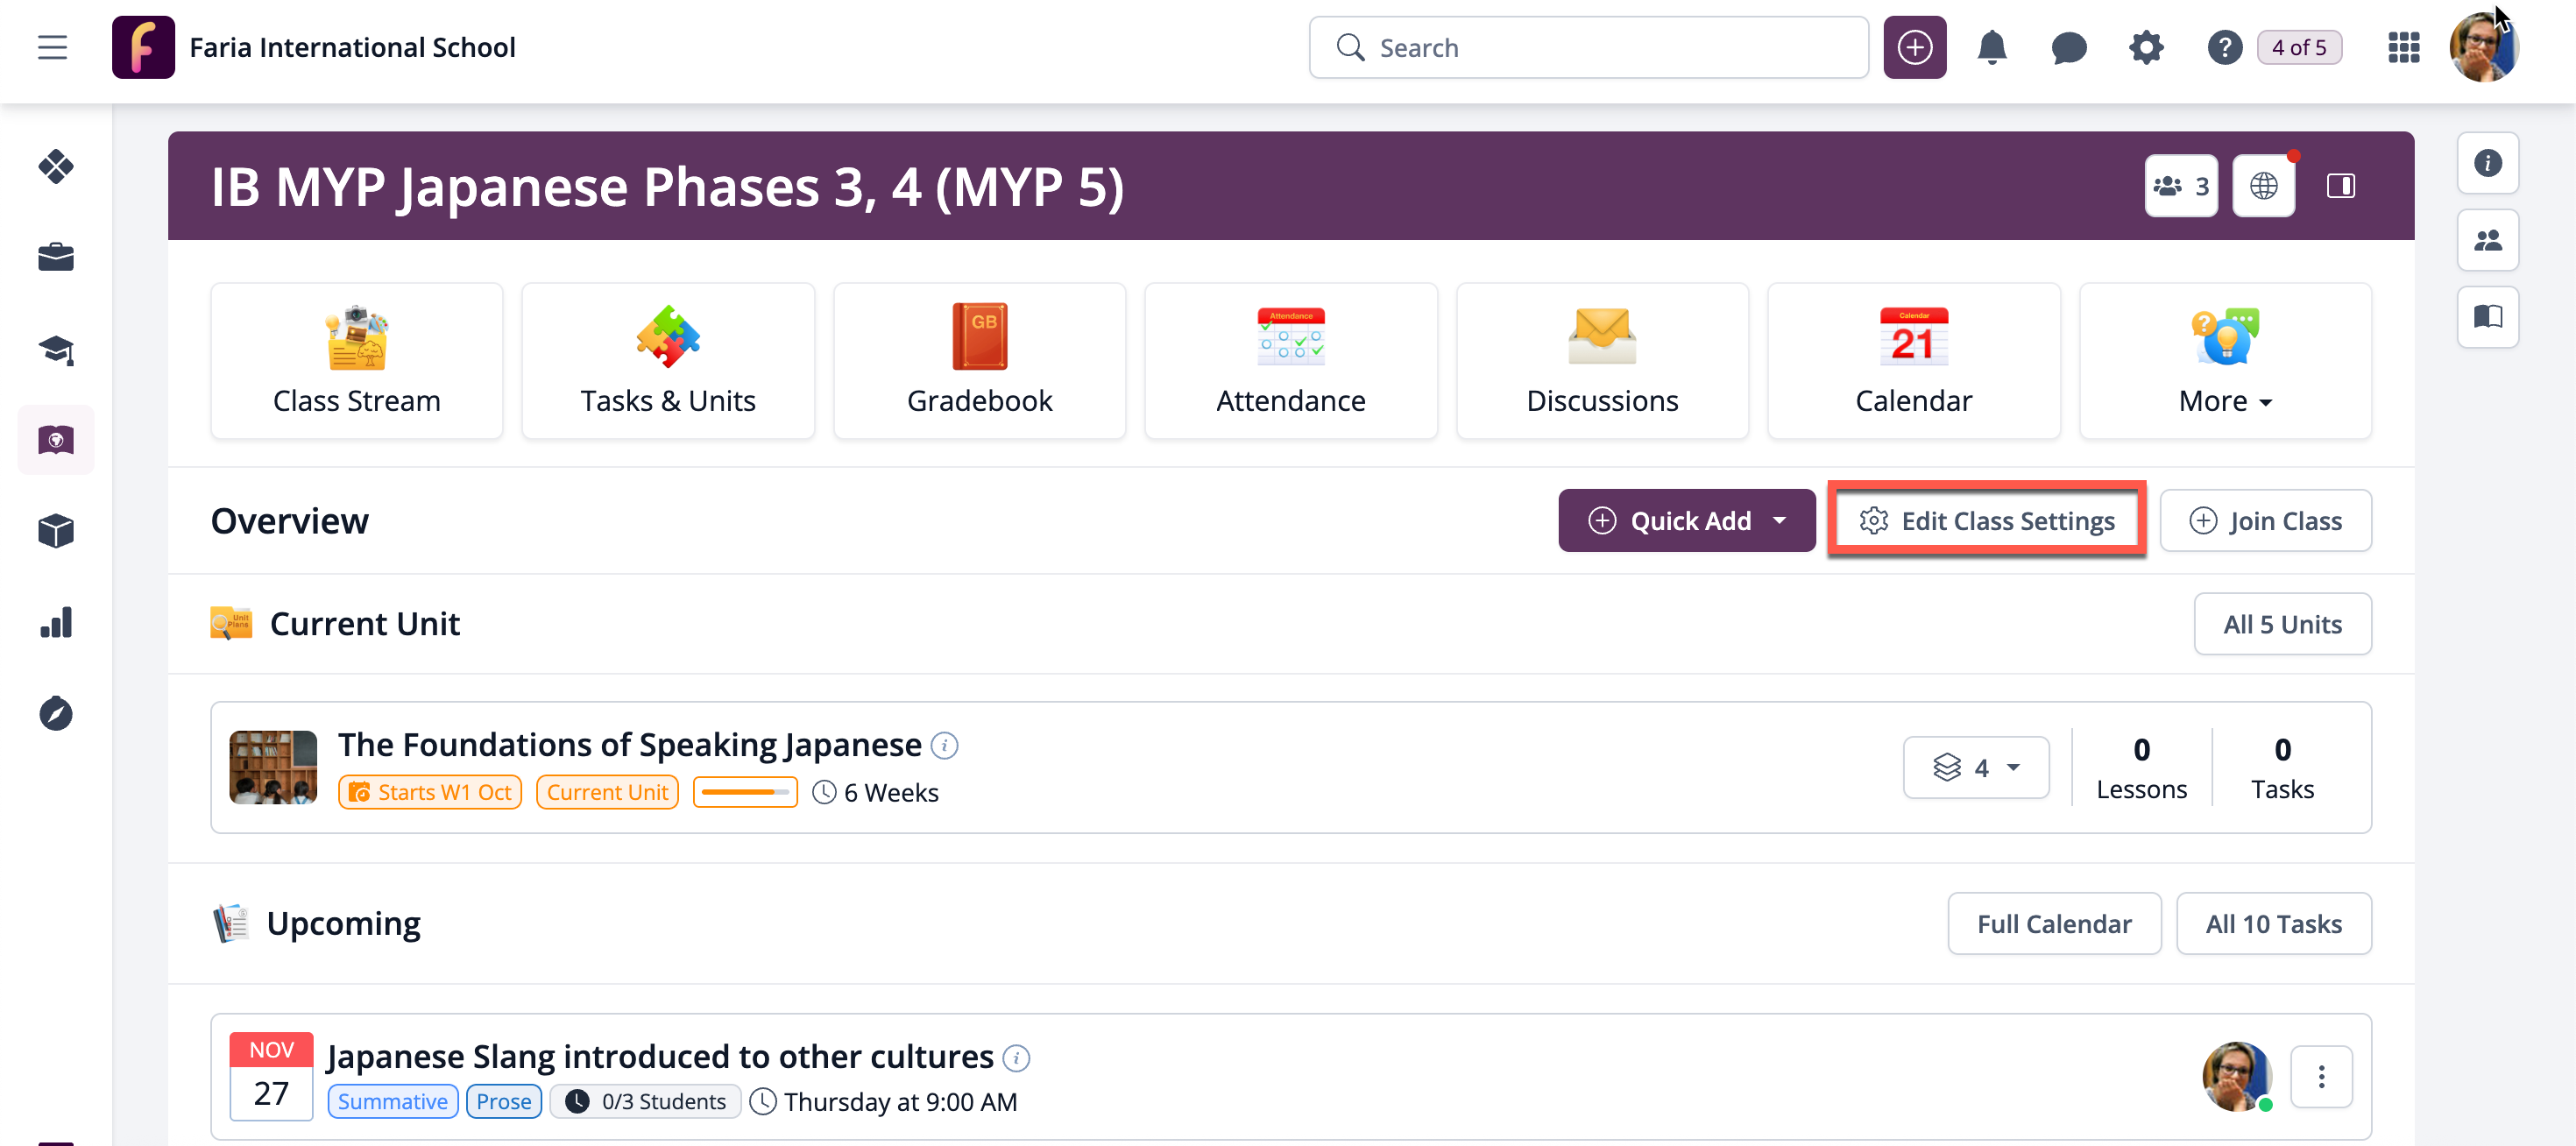Open the class info panel icon
The width and height of the screenshot is (2576, 1146).
(2487, 163)
